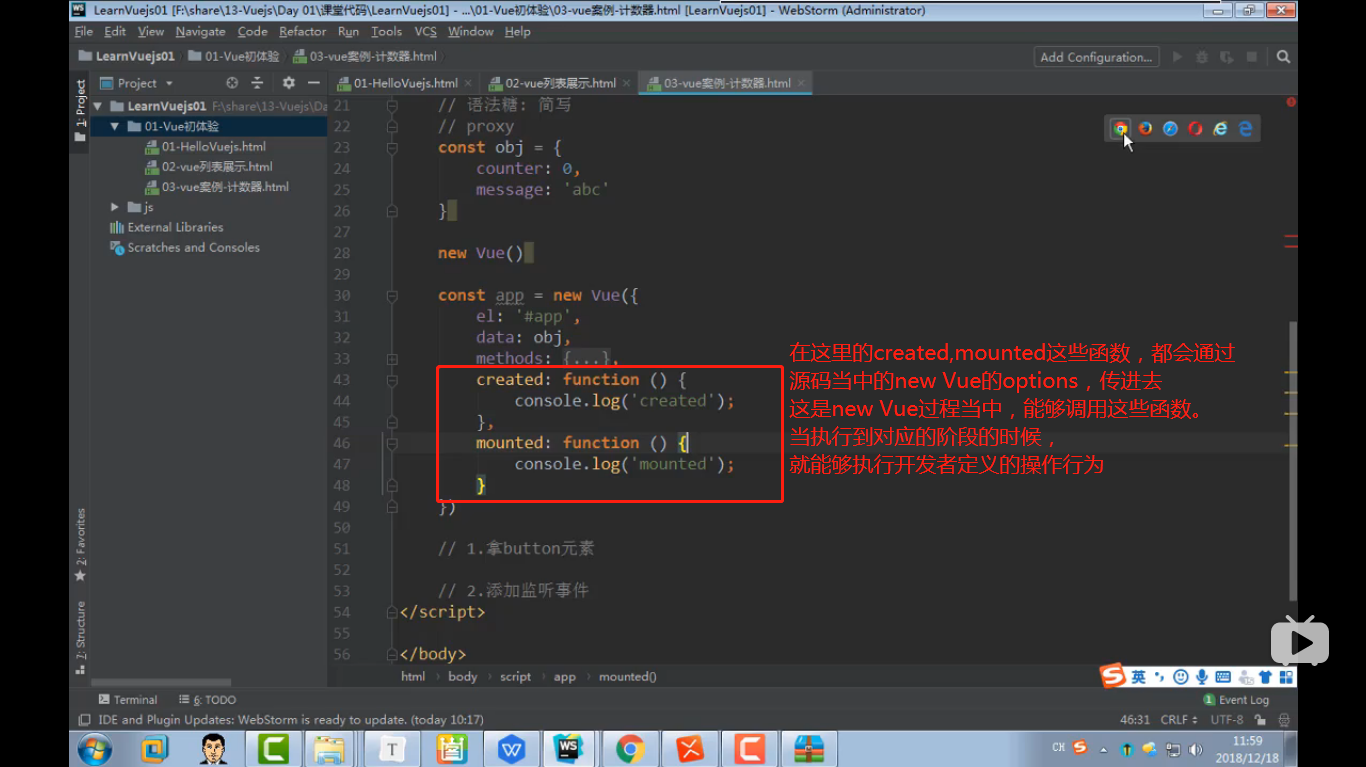Toggle the 1: Project side tool window
The width and height of the screenshot is (1366, 767).
coord(80,111)
